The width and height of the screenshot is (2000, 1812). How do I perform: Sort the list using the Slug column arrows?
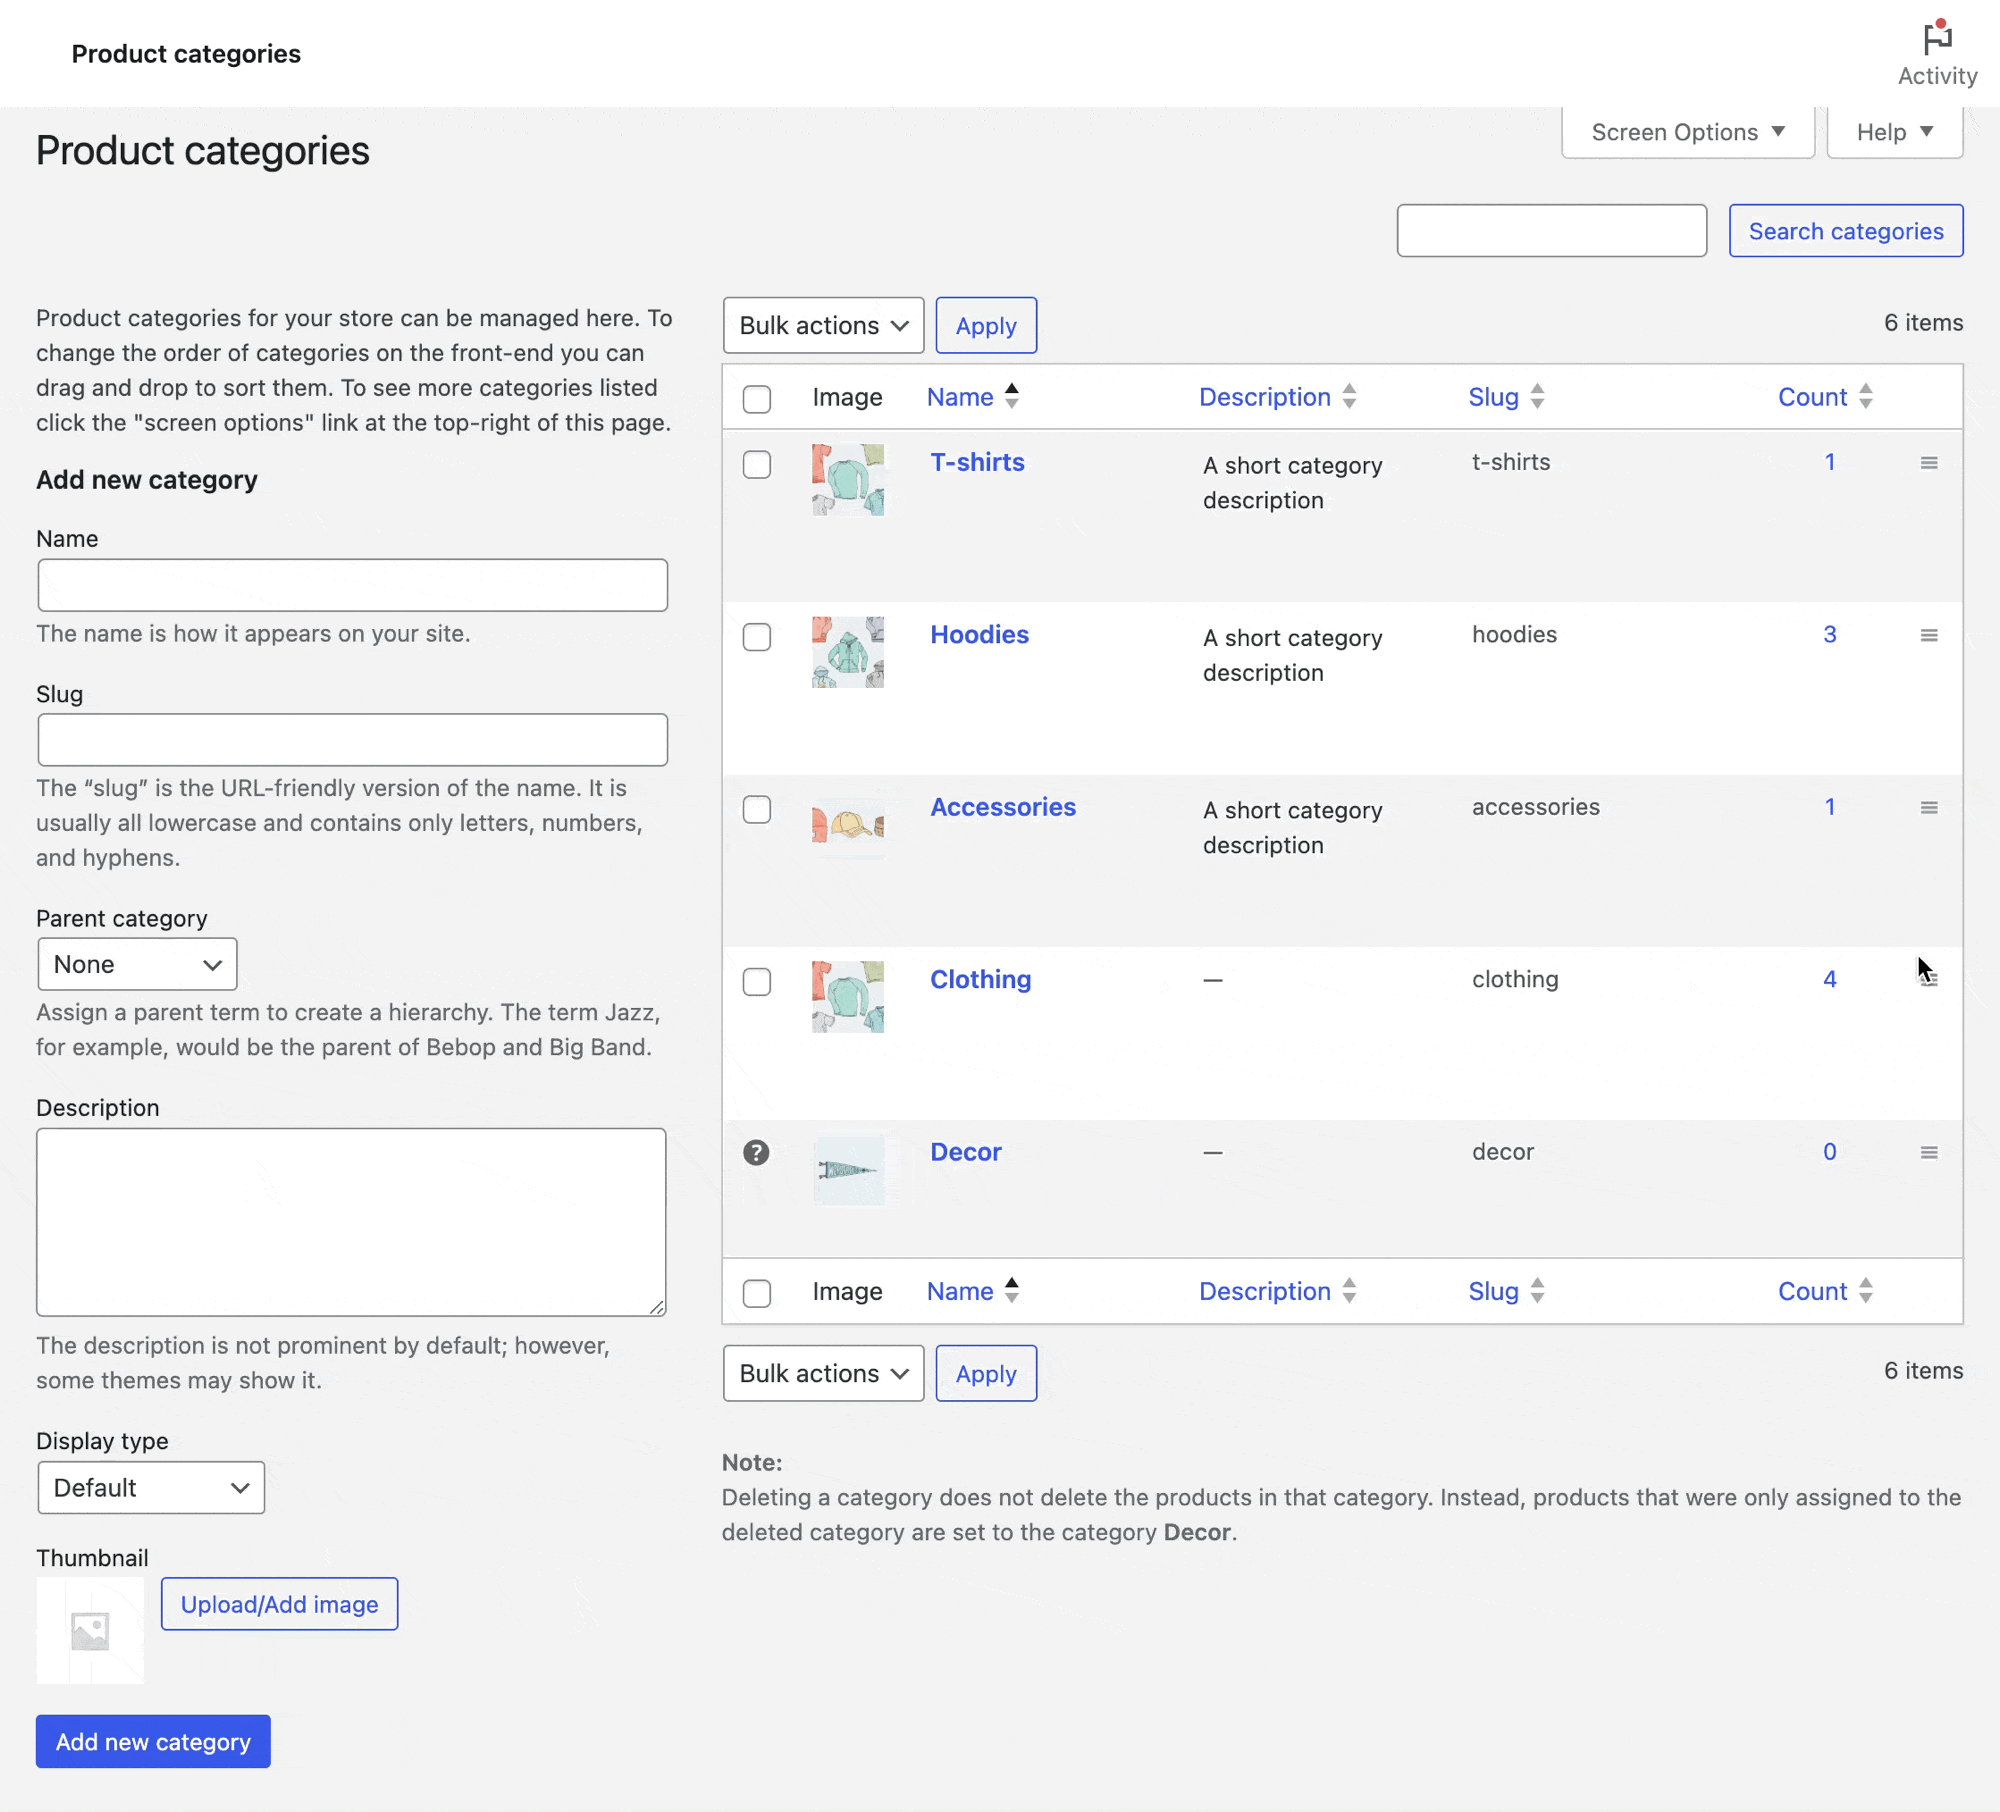point(1539,396)
